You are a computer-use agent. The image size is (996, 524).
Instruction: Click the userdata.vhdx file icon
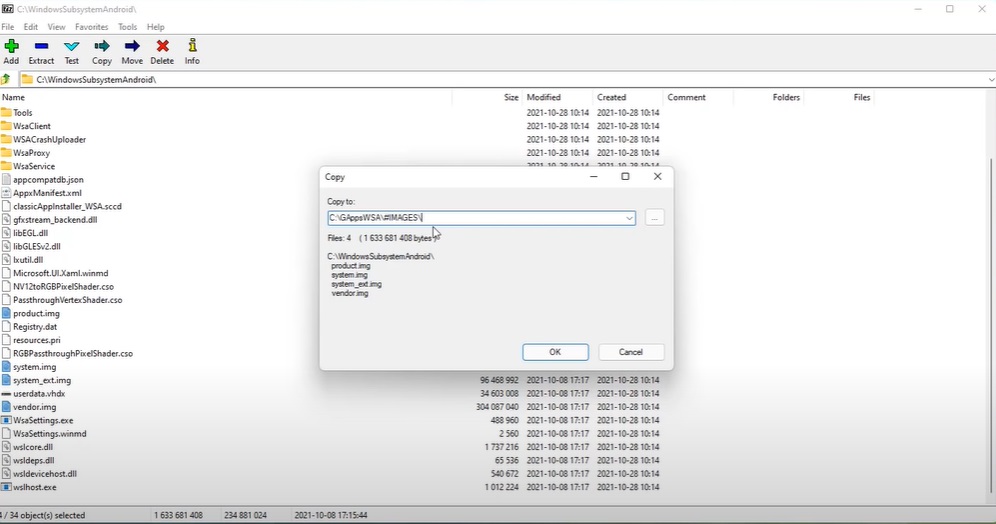pos(6,394)
